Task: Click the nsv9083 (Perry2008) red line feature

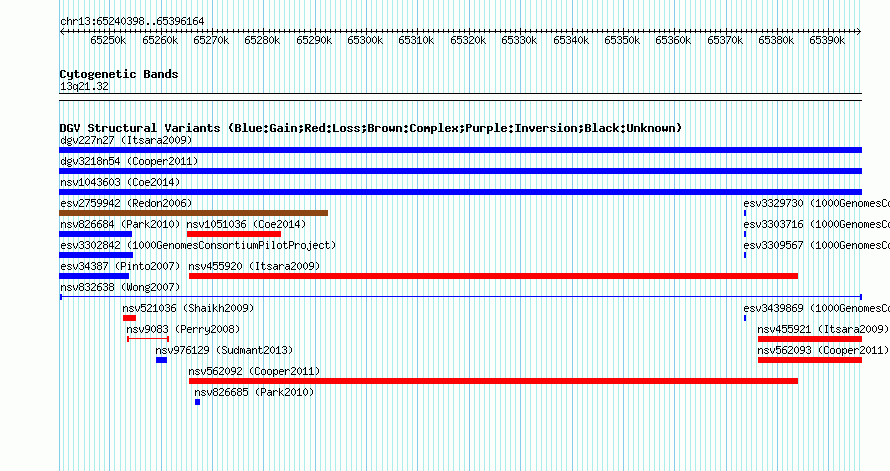Action: pos(148,339)
